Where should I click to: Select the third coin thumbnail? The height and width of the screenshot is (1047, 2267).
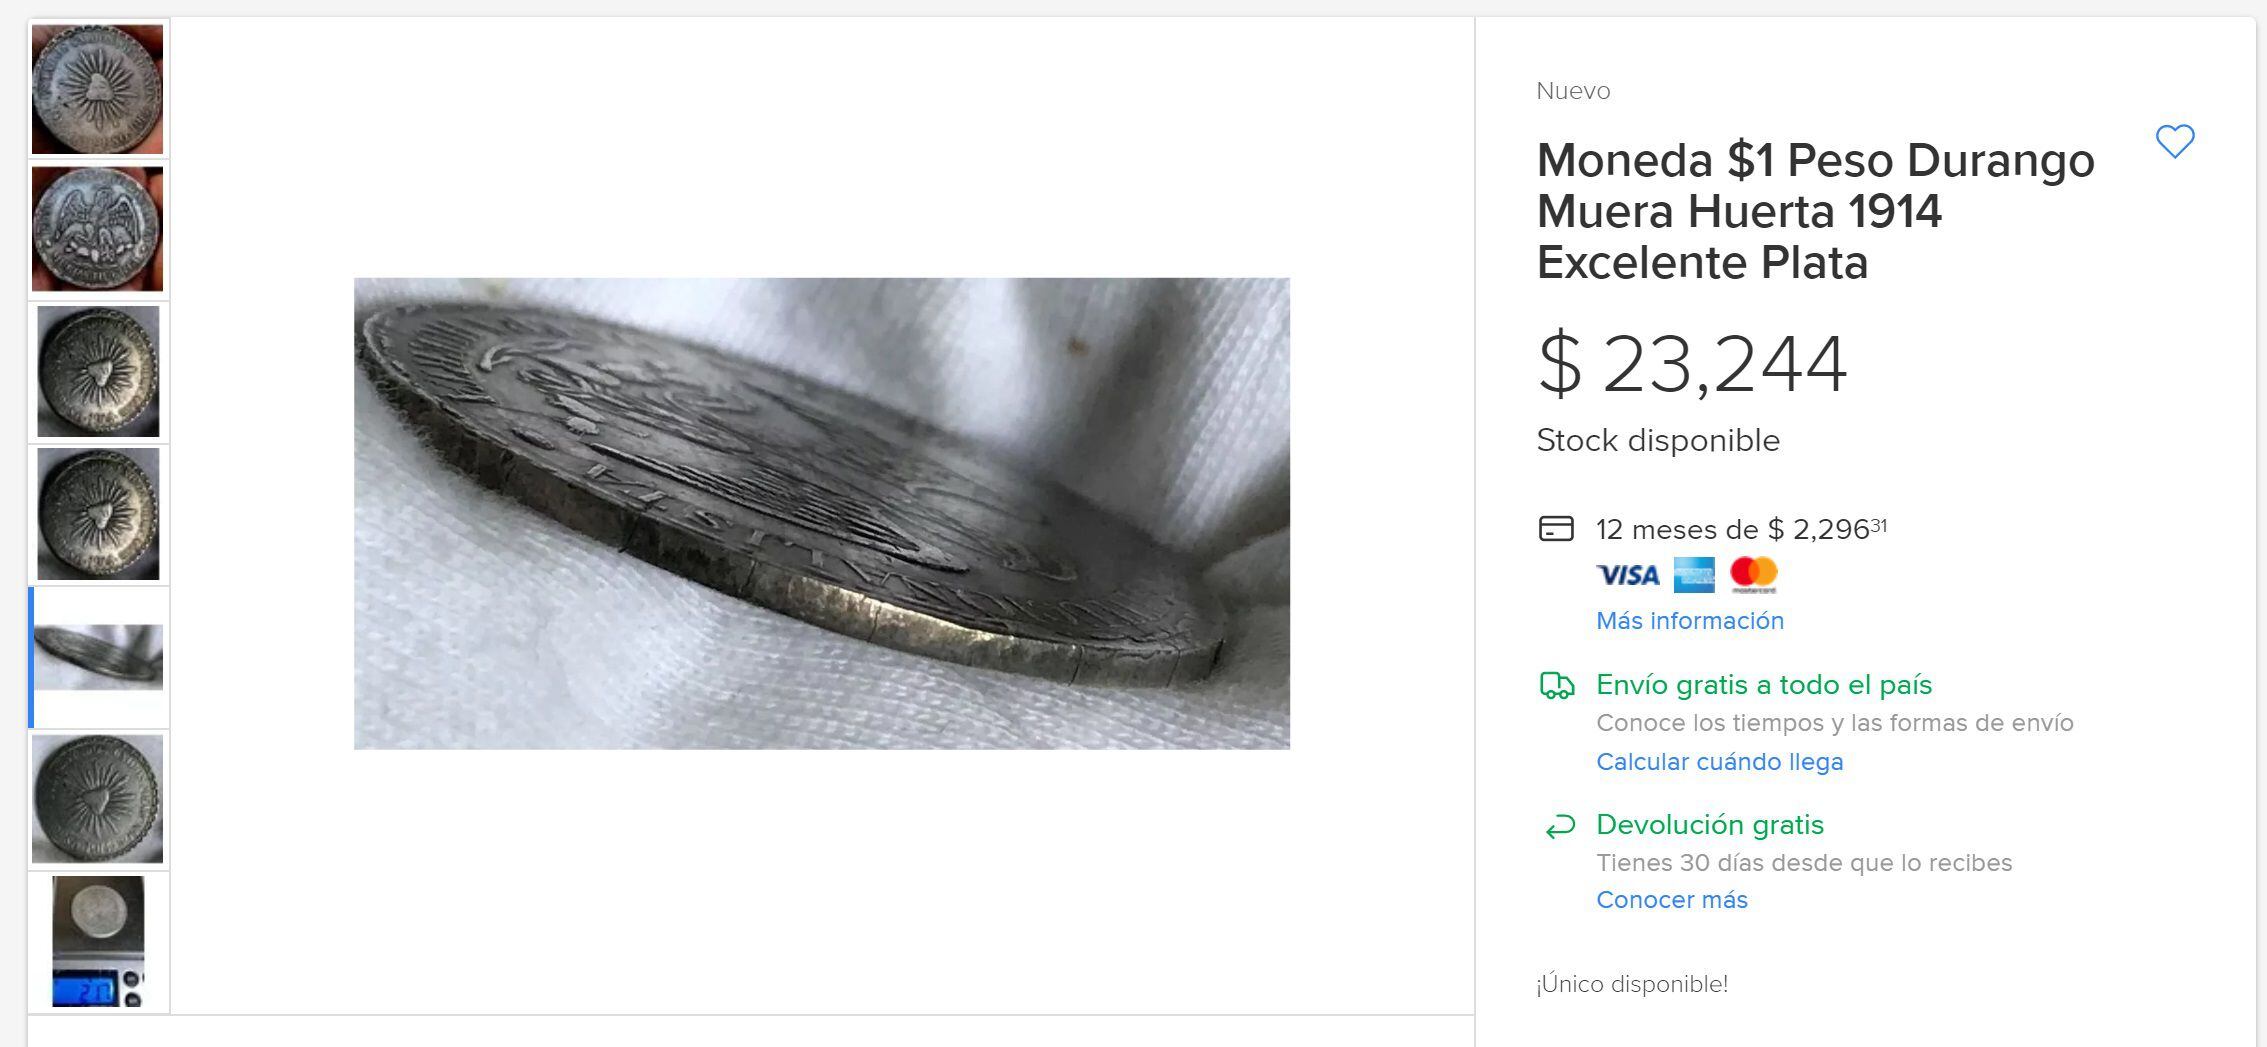[x=98, y=371]
